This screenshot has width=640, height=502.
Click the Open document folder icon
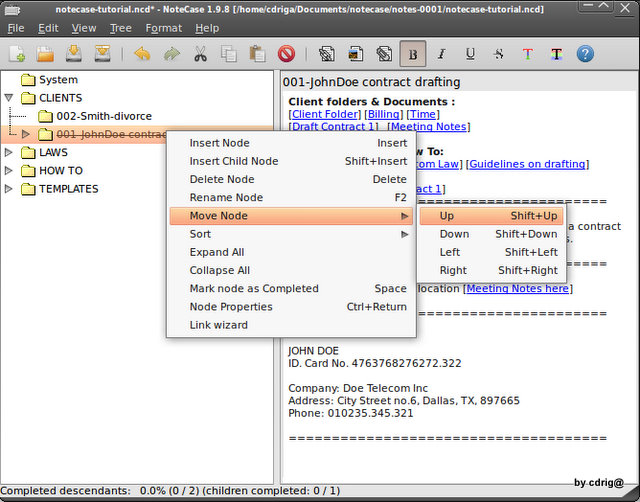click(x=45, y=54)
